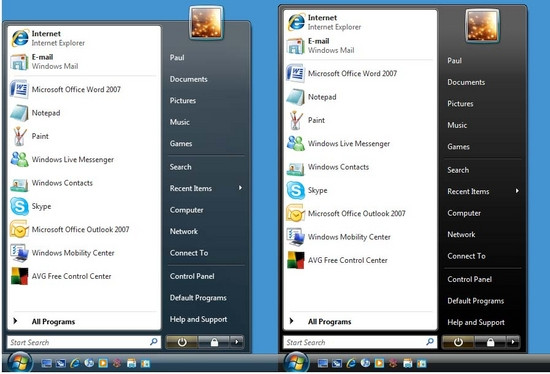This screenshot has height=374, width=550.
Task: Open Windows Mobility Center in the blue Start menu
Action: [84, 253]
